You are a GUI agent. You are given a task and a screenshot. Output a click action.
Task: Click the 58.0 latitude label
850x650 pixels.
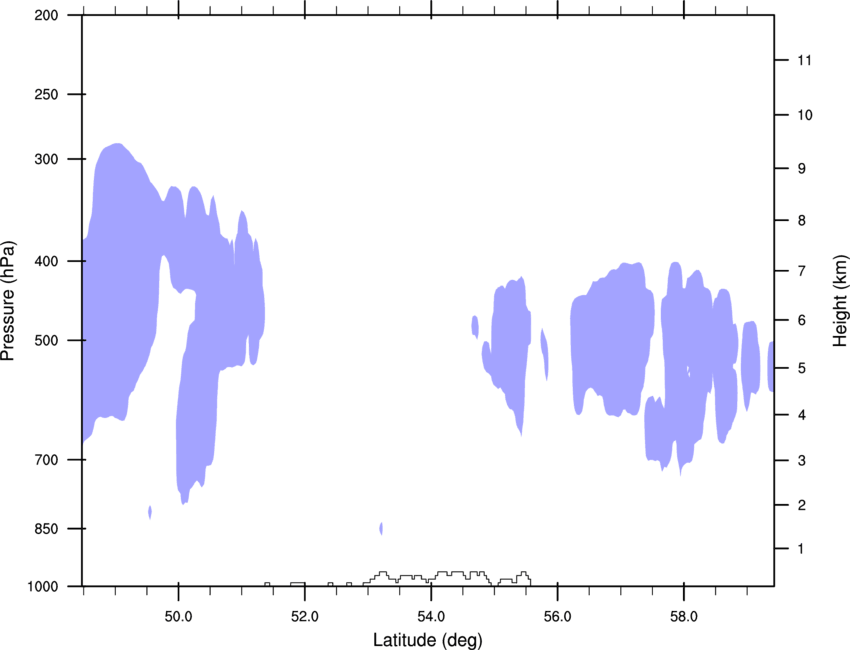[684, 617]
